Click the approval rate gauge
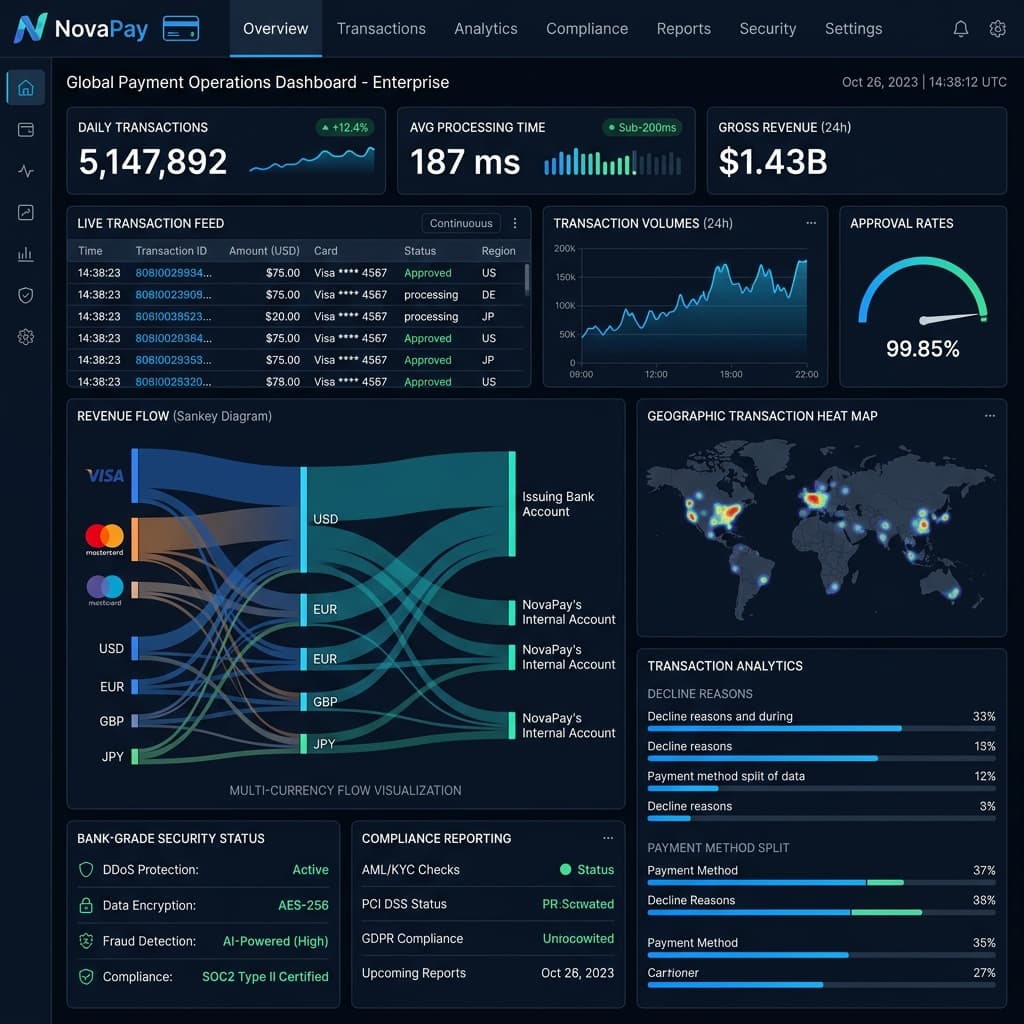Screen dimensions: 1024x1024 point(922,292)
